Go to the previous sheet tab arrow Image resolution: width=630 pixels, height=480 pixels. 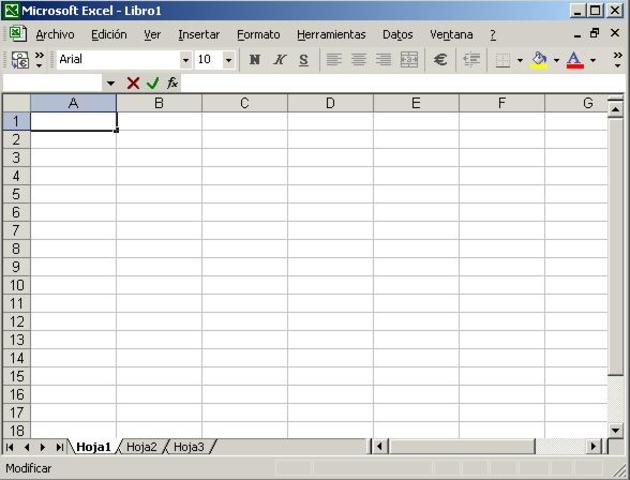point(27,447)
